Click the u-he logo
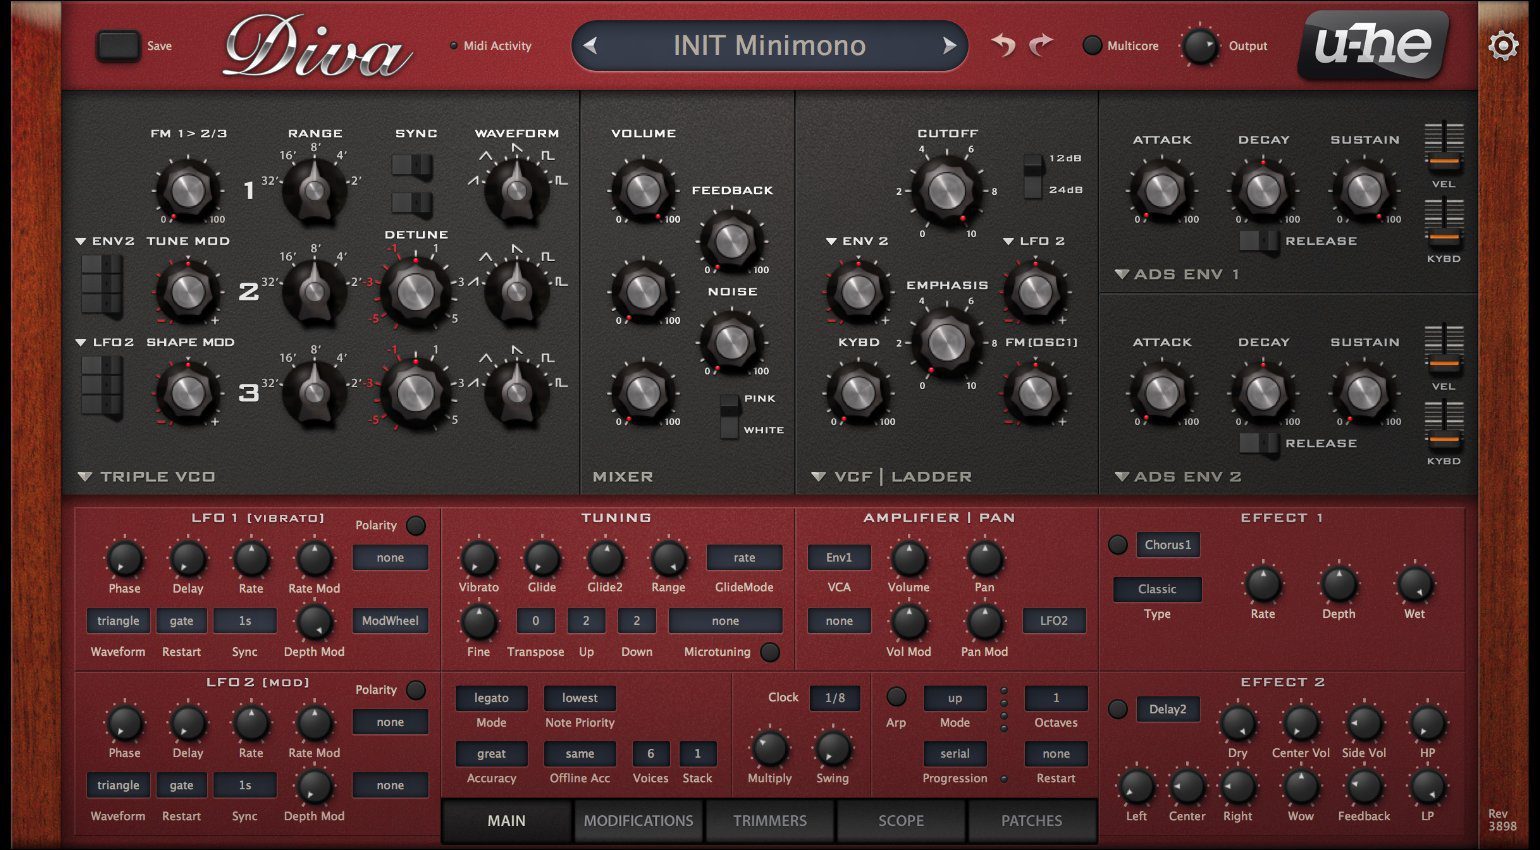The image size is (1540, 850). tap(1373, 45)
